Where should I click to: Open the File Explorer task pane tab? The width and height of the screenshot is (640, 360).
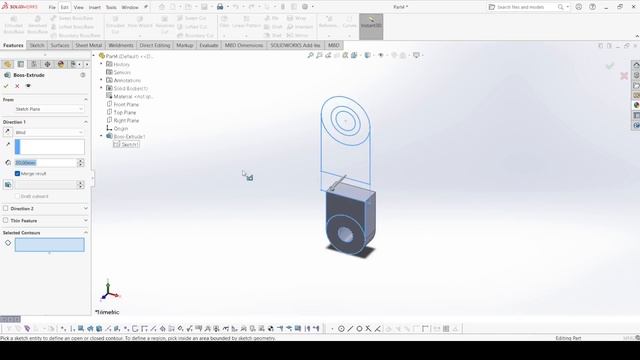(x=636, y=85)
